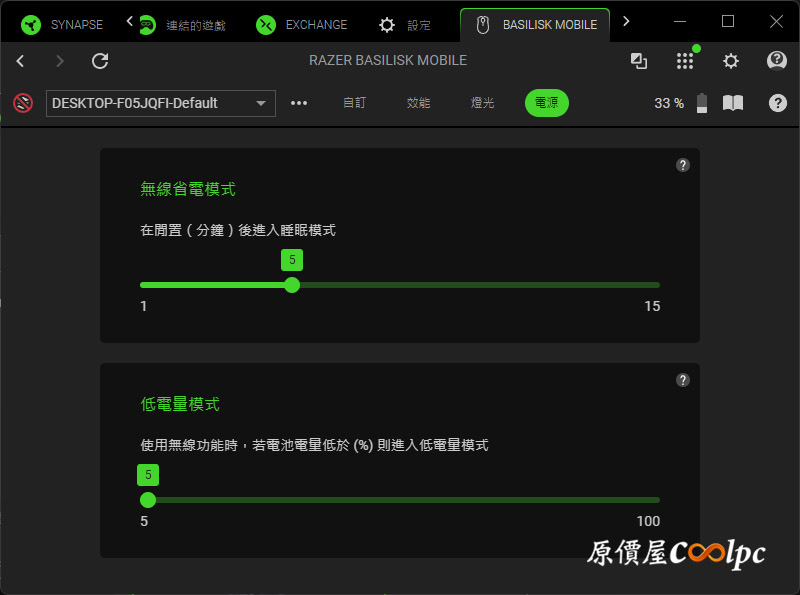Click the 33 % battery text
This screenshot has width=800, height=595.
(x=669, y=103)
